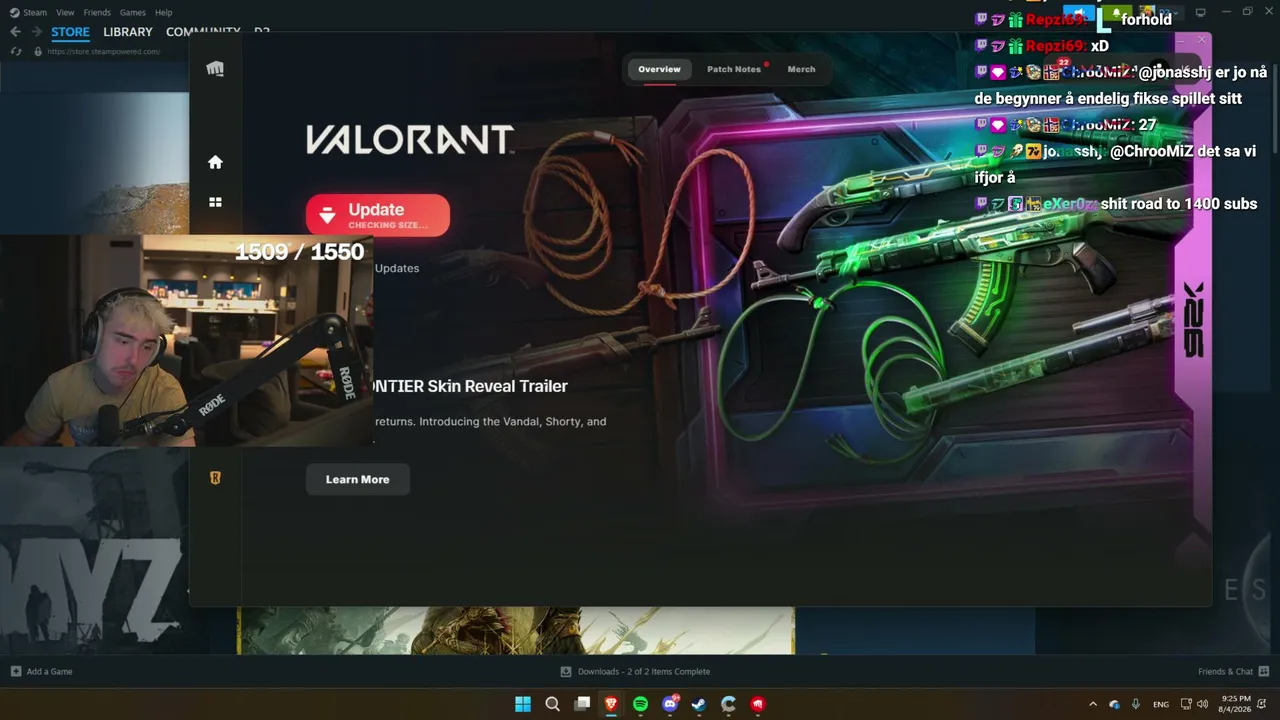Open the clock showing 9:25 PM
The width and height of the screenshot is (1280, 720).
click(x=1236, y=704)
